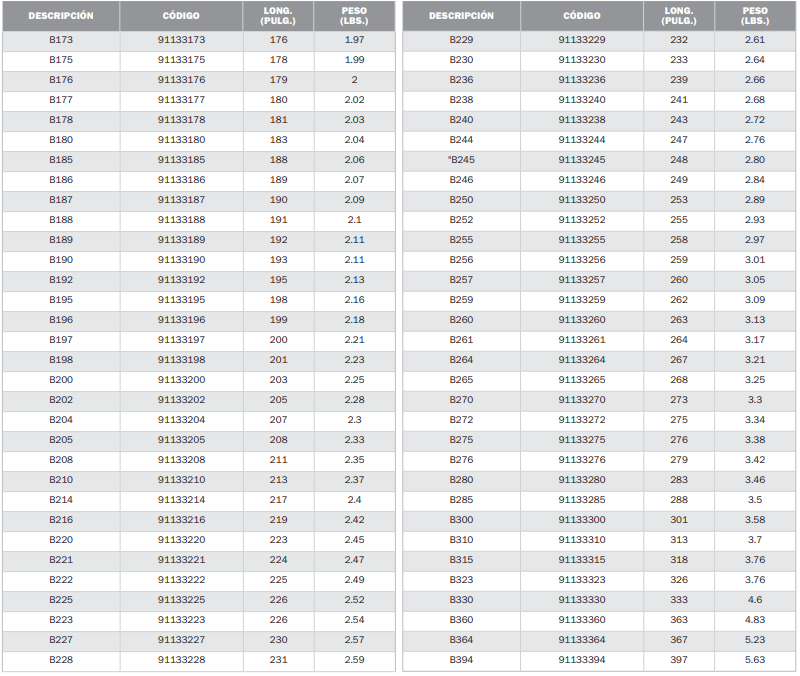Click the "B245 description cell
800x676 pixels.
click(x=461, y=160)
